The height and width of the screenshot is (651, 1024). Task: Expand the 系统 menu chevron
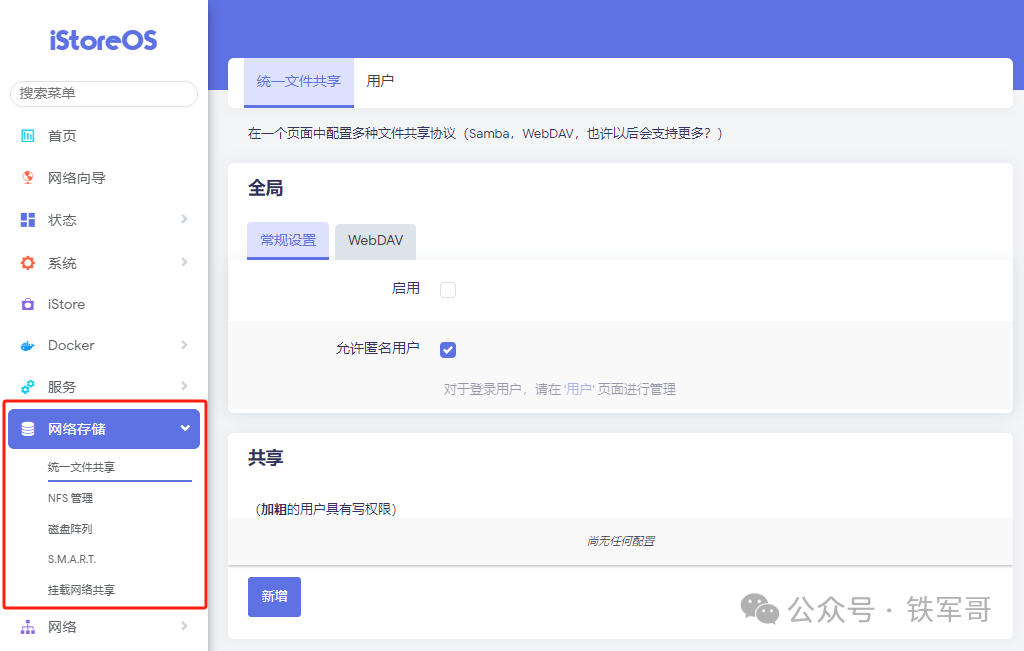click(184, 262)
